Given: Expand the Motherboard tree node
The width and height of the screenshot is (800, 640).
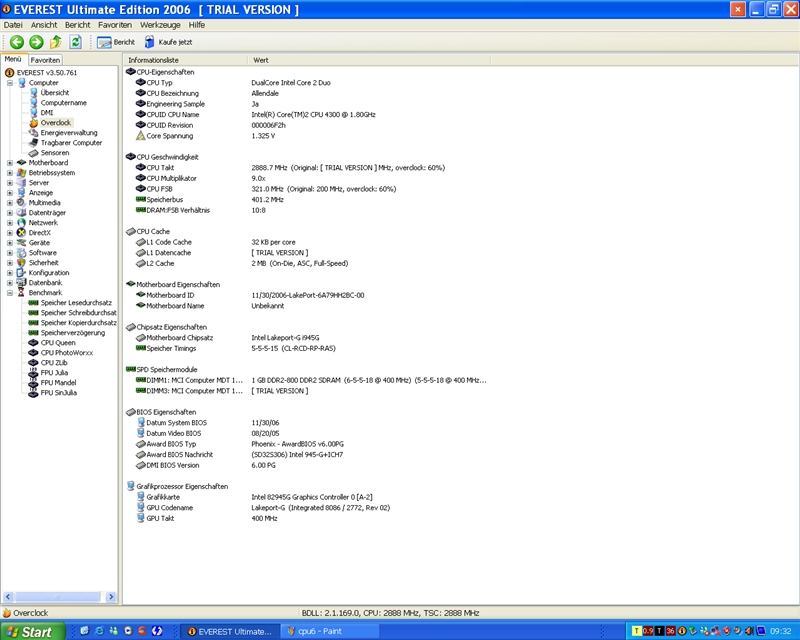Looking at the screenshot, I should tap(10, 163).
